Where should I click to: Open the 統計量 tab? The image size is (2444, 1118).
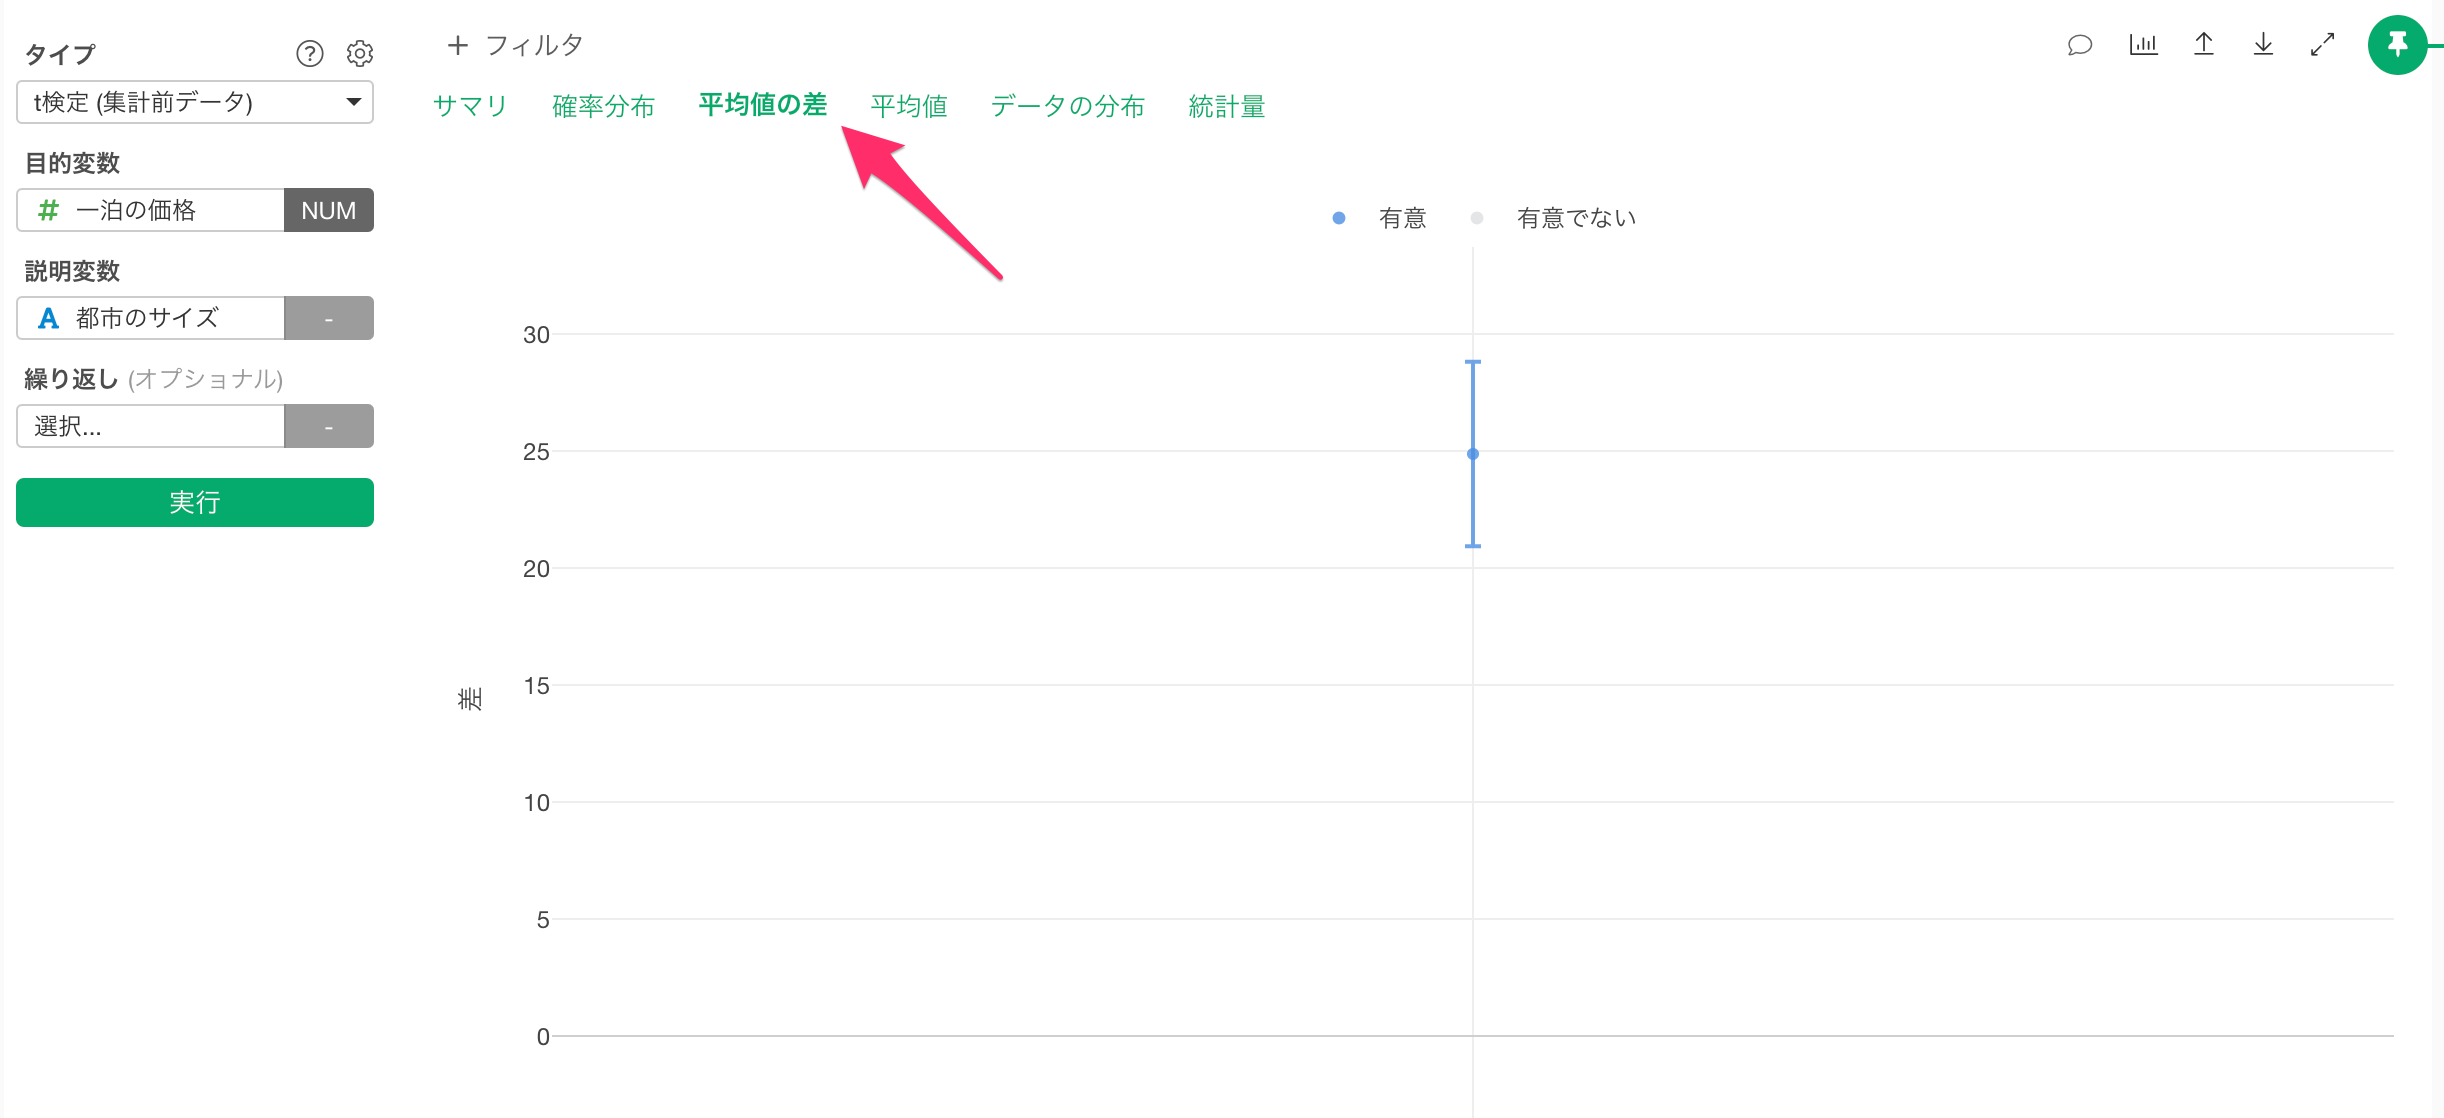(1227, 106)
